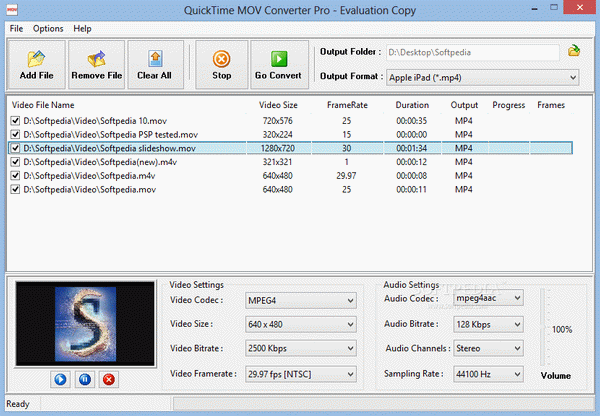
Task: Select Softpedia slideshow.mov file name
Action: pos(109,148)
